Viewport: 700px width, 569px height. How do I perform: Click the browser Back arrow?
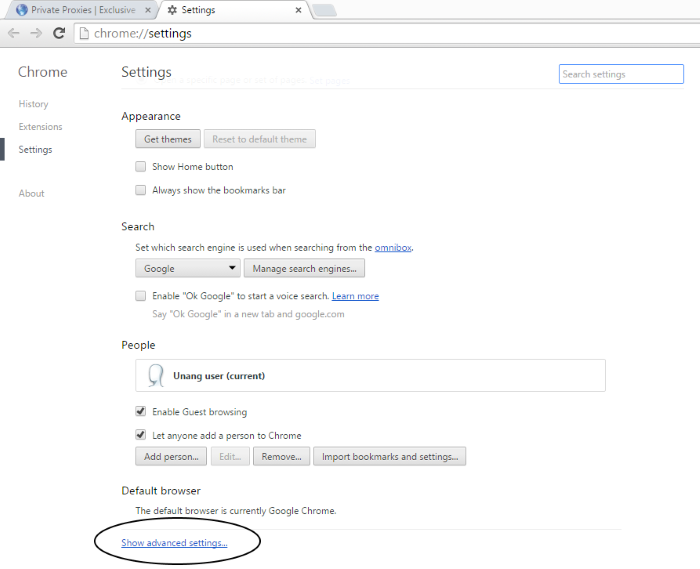14,33
